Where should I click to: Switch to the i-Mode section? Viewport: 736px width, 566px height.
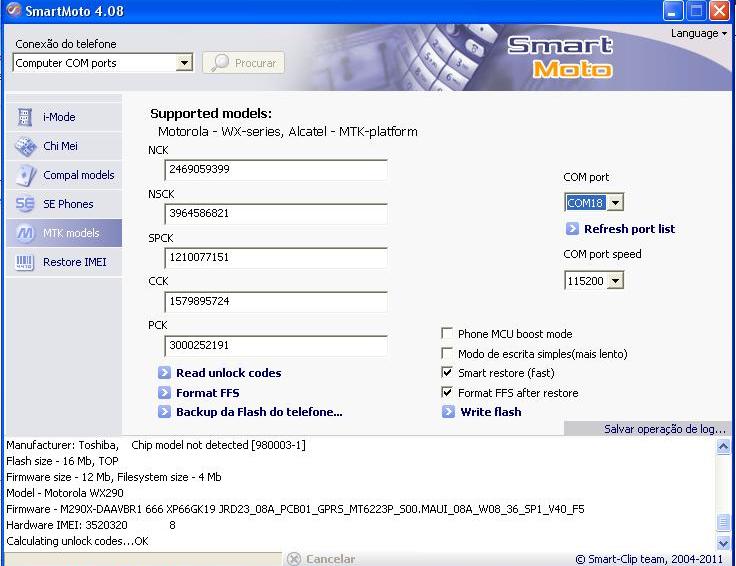point(64,117)
